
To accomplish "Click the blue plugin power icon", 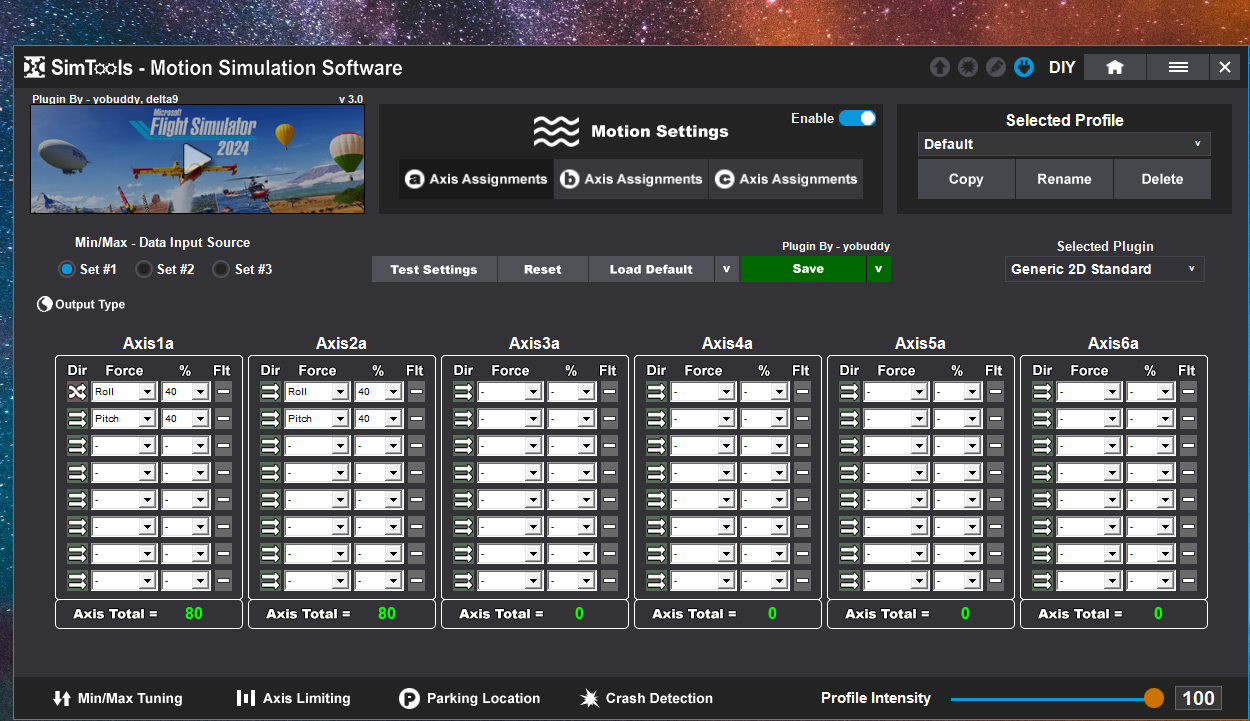I will (x=1023, y=67).
